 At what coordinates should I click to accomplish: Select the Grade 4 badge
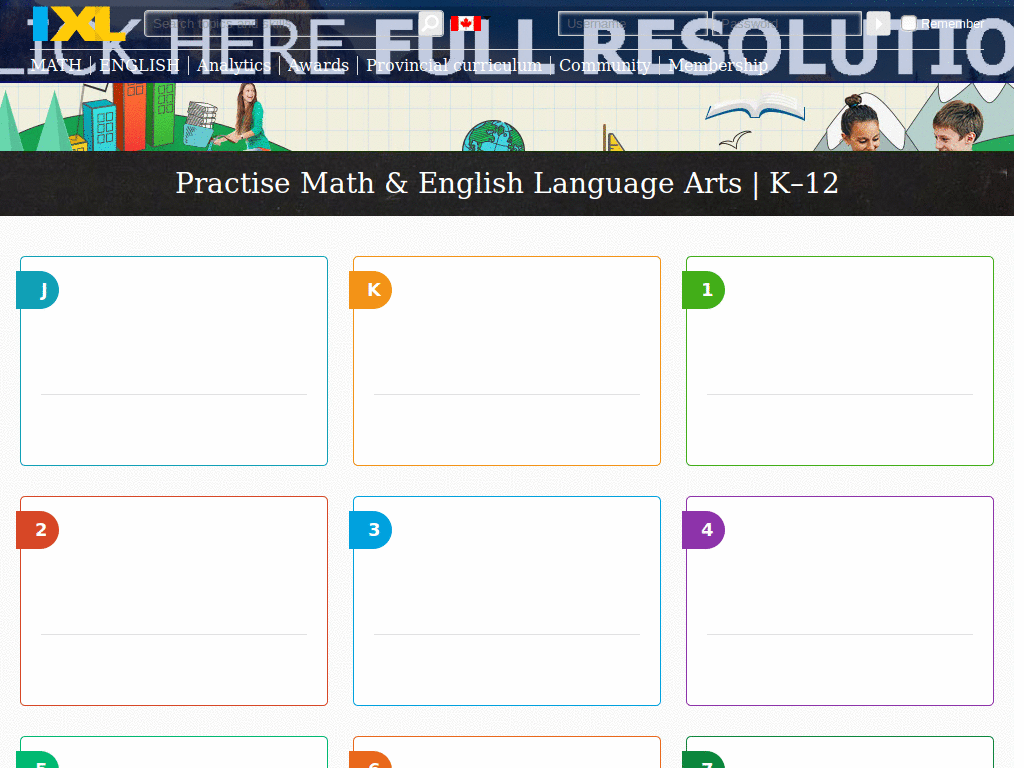tap(705, 530)
